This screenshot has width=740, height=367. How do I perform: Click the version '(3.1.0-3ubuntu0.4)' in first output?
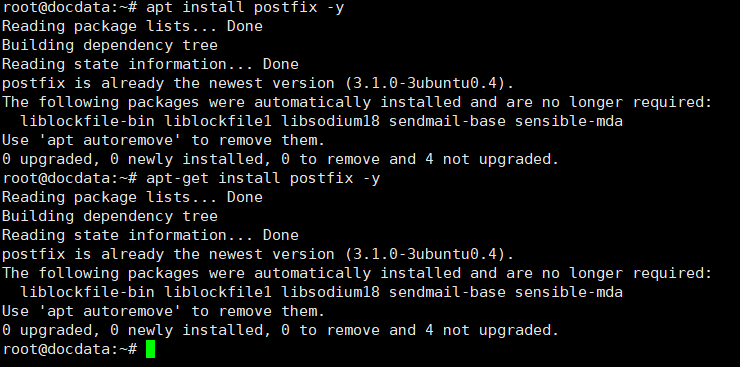[x=429, y=83]
